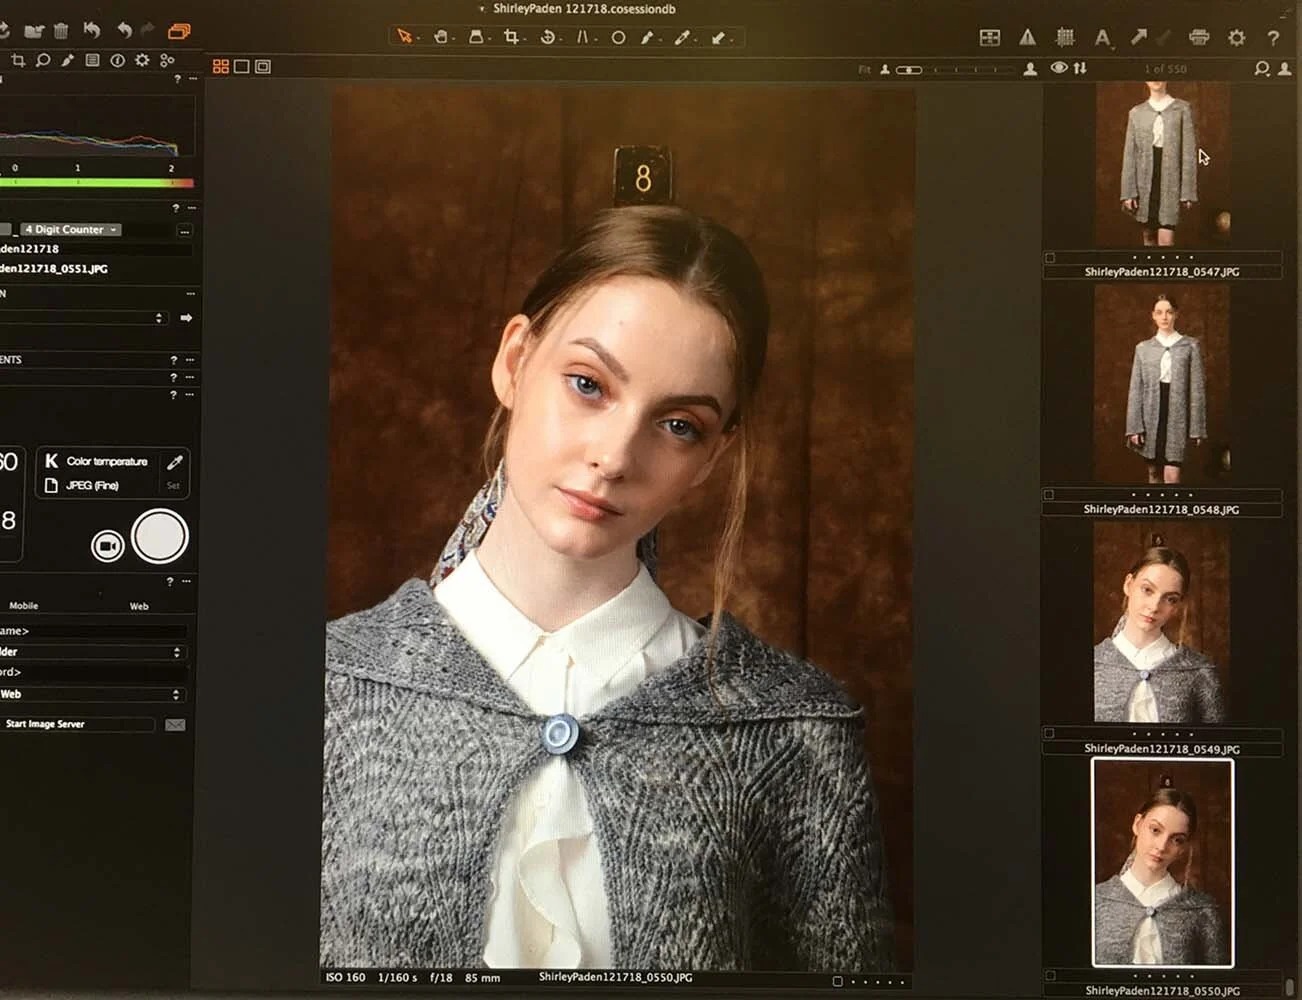The width and height of the screenshot is (1302, 1000).
Task: Click the Live View camera button
Action: 107,545
